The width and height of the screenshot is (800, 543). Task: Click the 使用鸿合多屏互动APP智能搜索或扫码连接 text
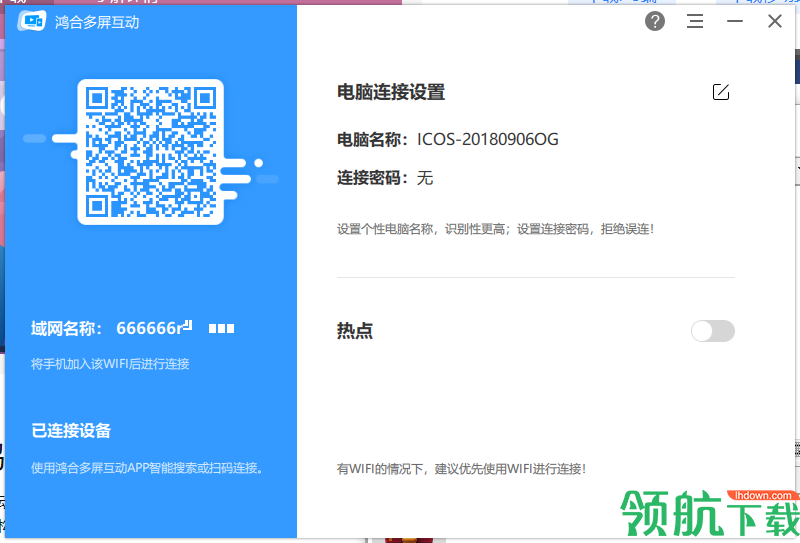point(147,468)
